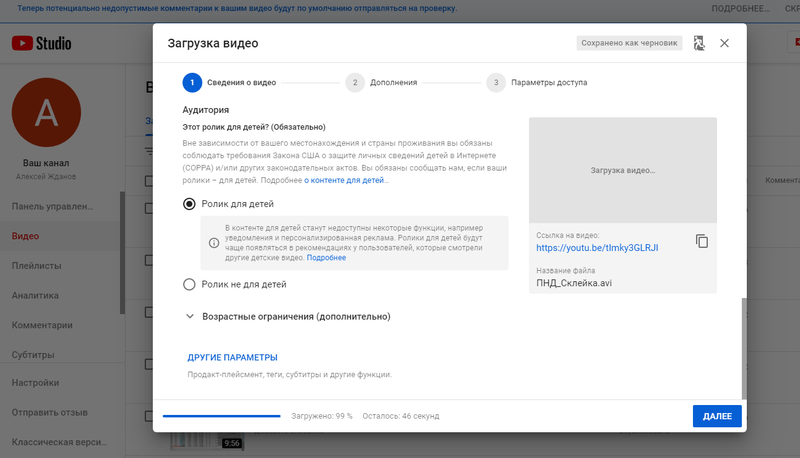Copy the video link with copy icon
The height and width of the screenshot is (458, 800).
click(702, 241)
